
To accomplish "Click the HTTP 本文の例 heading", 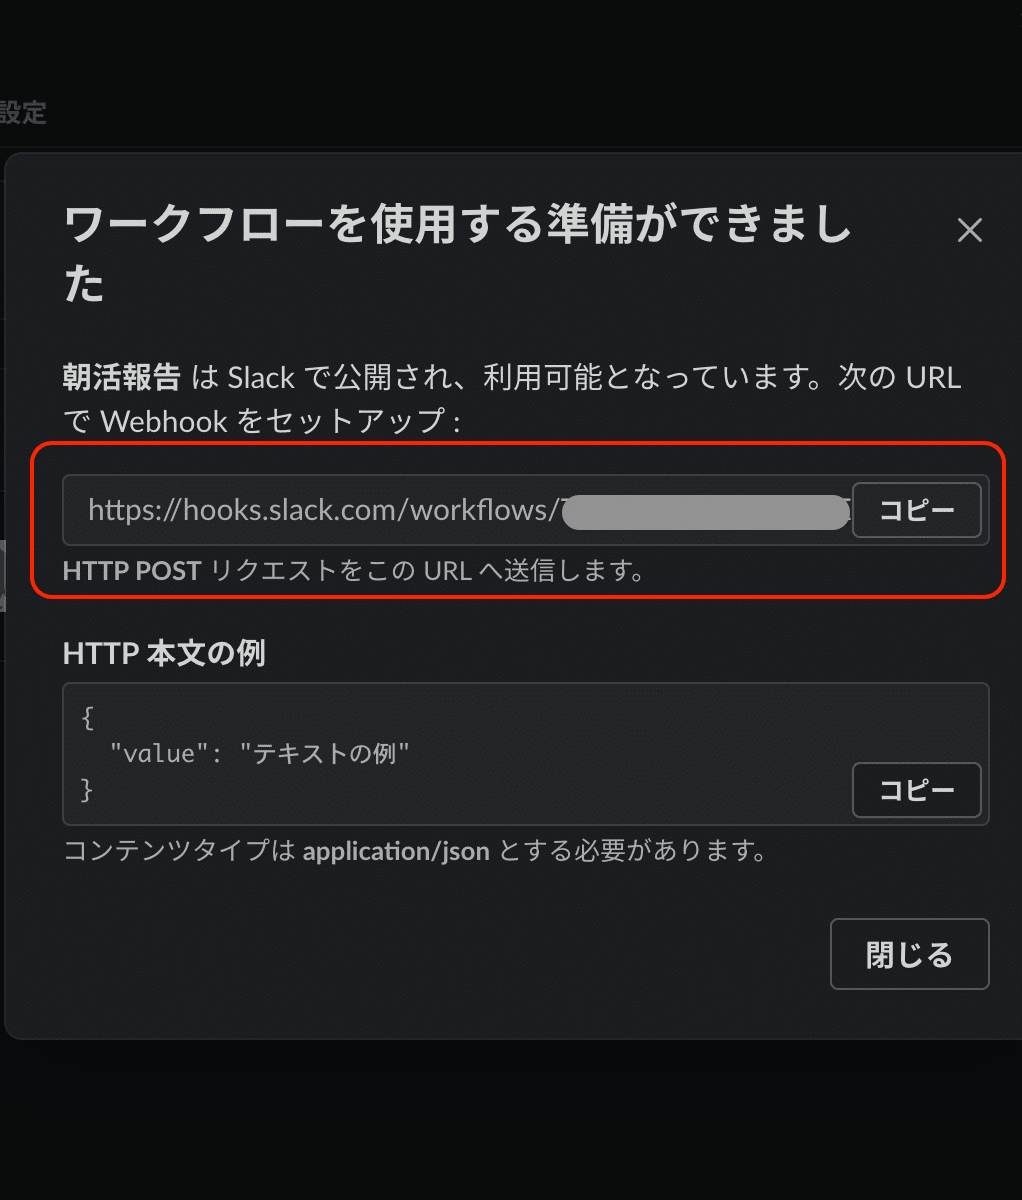I will 164,653.
